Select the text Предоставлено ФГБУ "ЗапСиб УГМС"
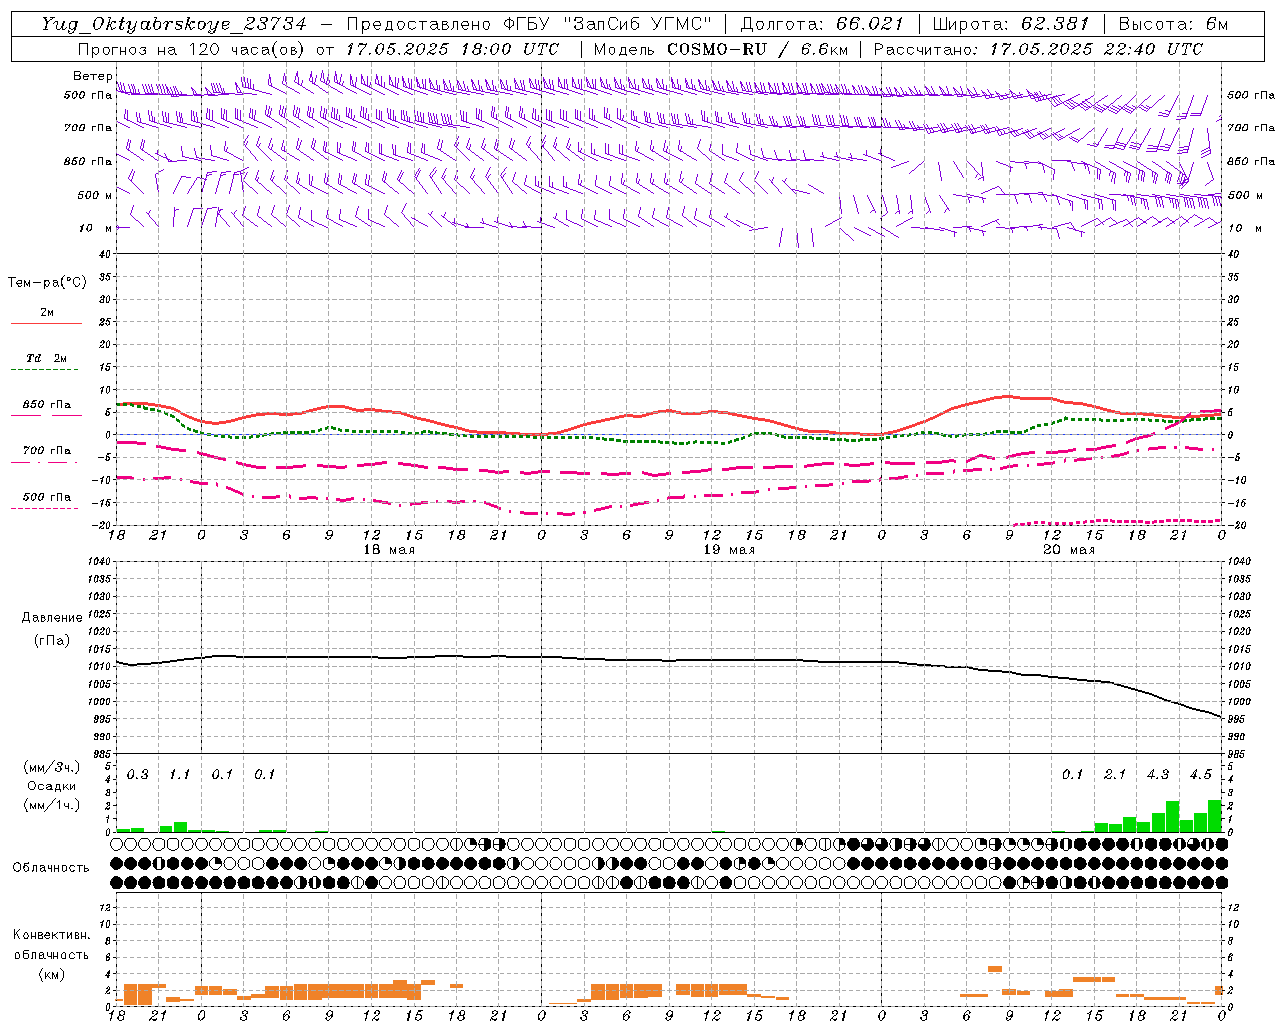 pyautogui.click(x=529, y=24)
